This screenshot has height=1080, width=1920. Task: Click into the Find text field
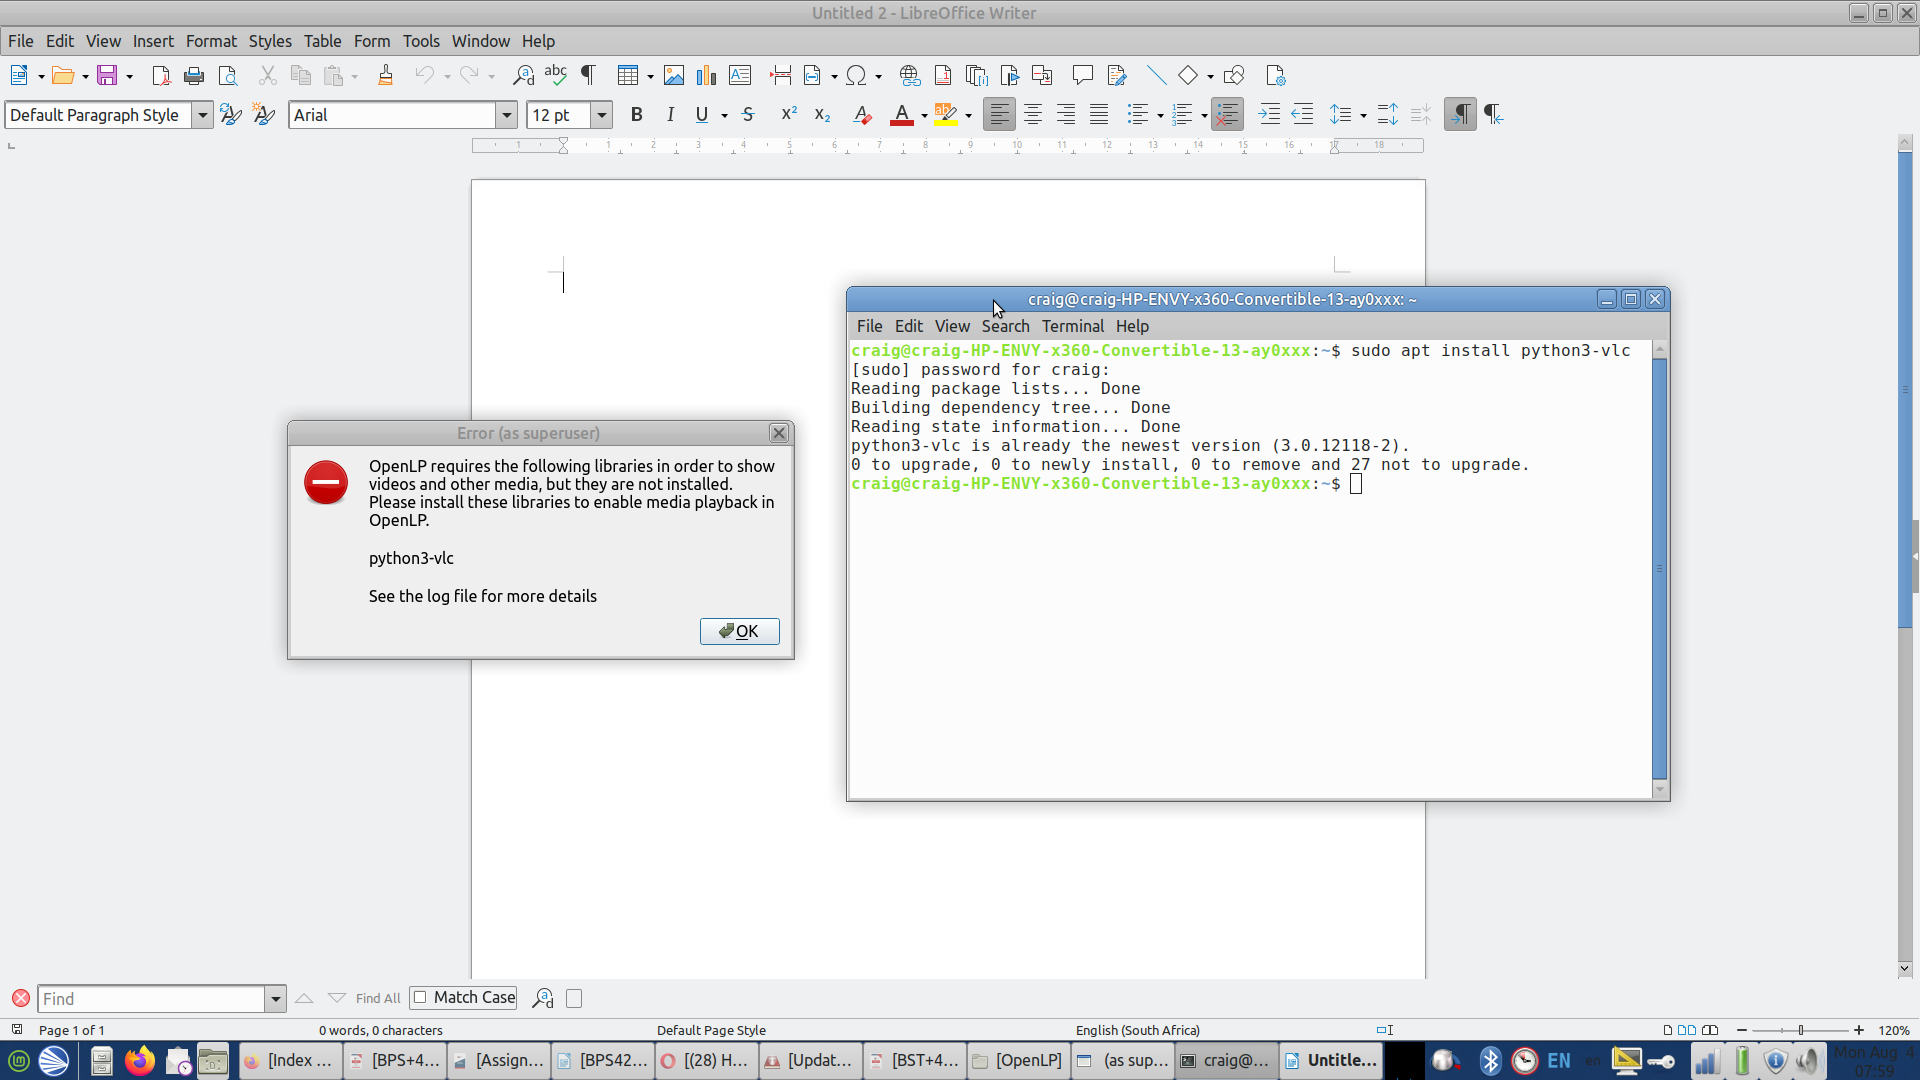click(x=151, y=999)
